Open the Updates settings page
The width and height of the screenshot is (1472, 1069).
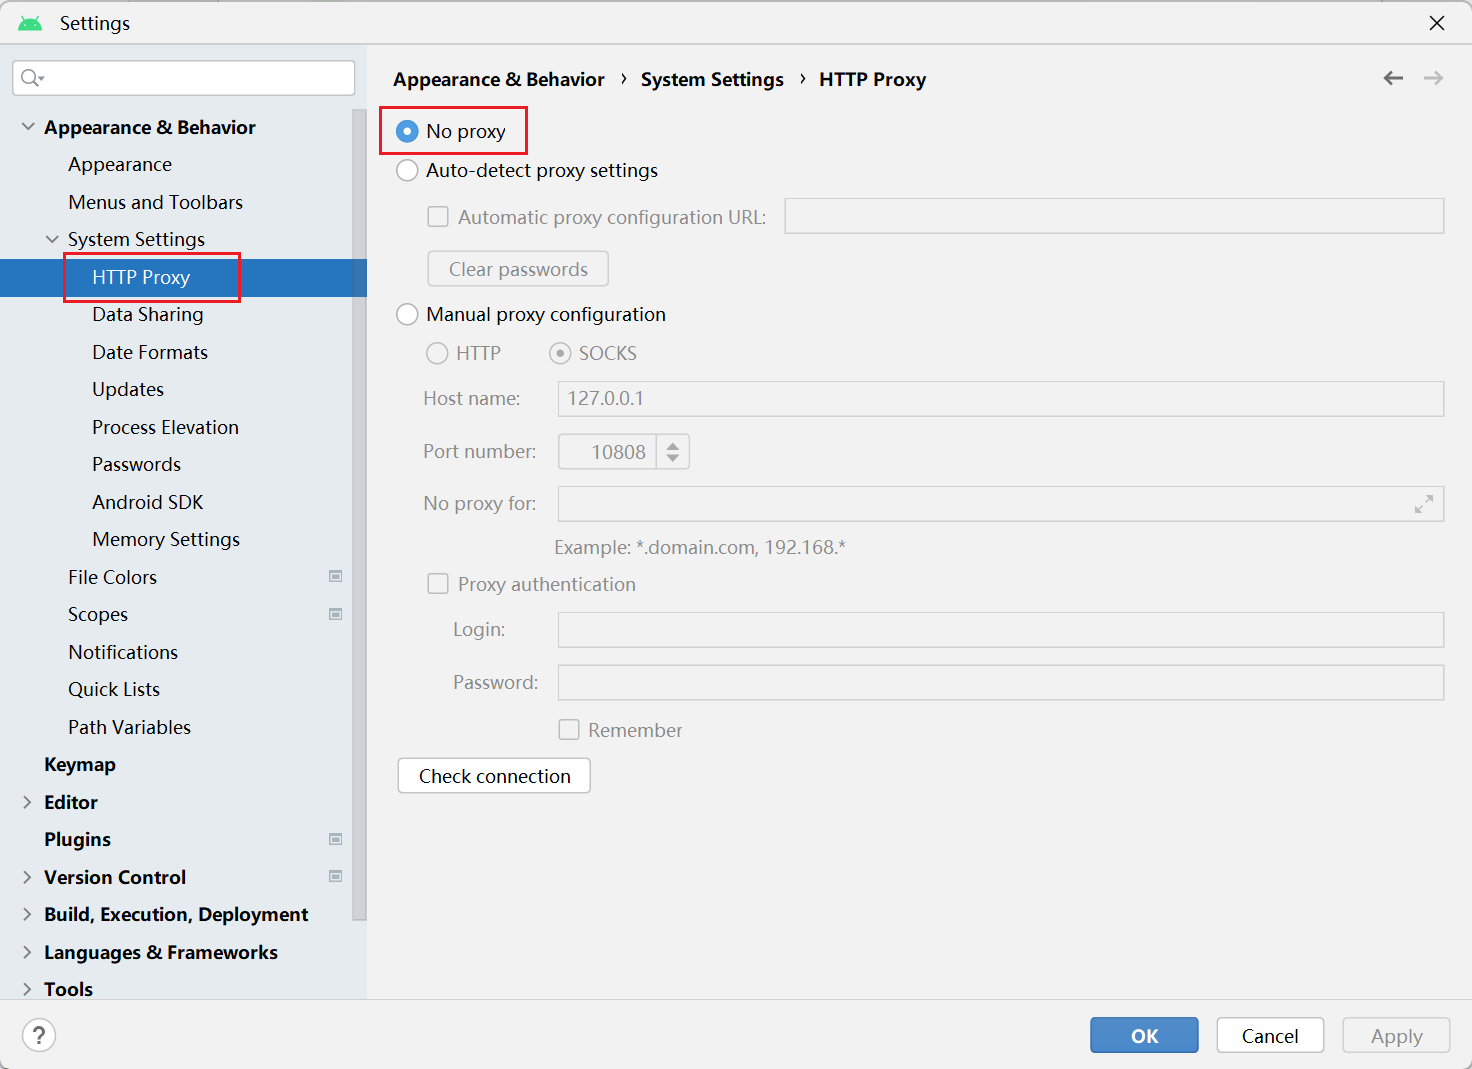click(x=128, y=389)
